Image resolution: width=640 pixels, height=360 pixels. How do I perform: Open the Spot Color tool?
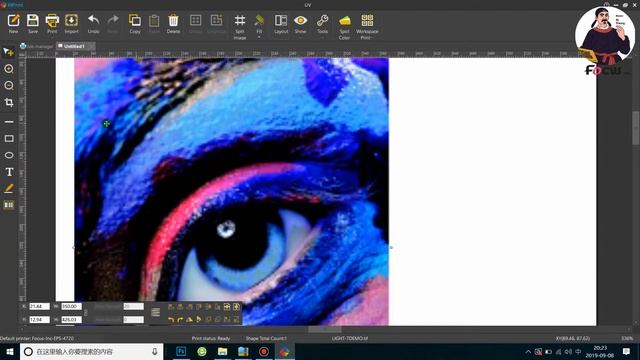pyautogui.click(x=344, y=27)
